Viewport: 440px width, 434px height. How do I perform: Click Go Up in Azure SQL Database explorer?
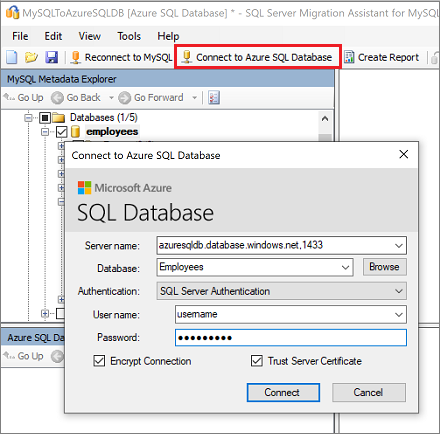coord(23,356)
